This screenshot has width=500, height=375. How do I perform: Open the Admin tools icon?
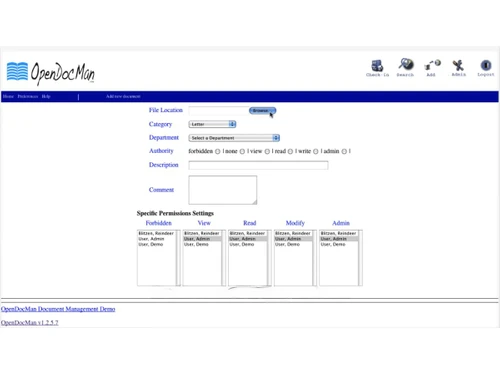[458, 68]
